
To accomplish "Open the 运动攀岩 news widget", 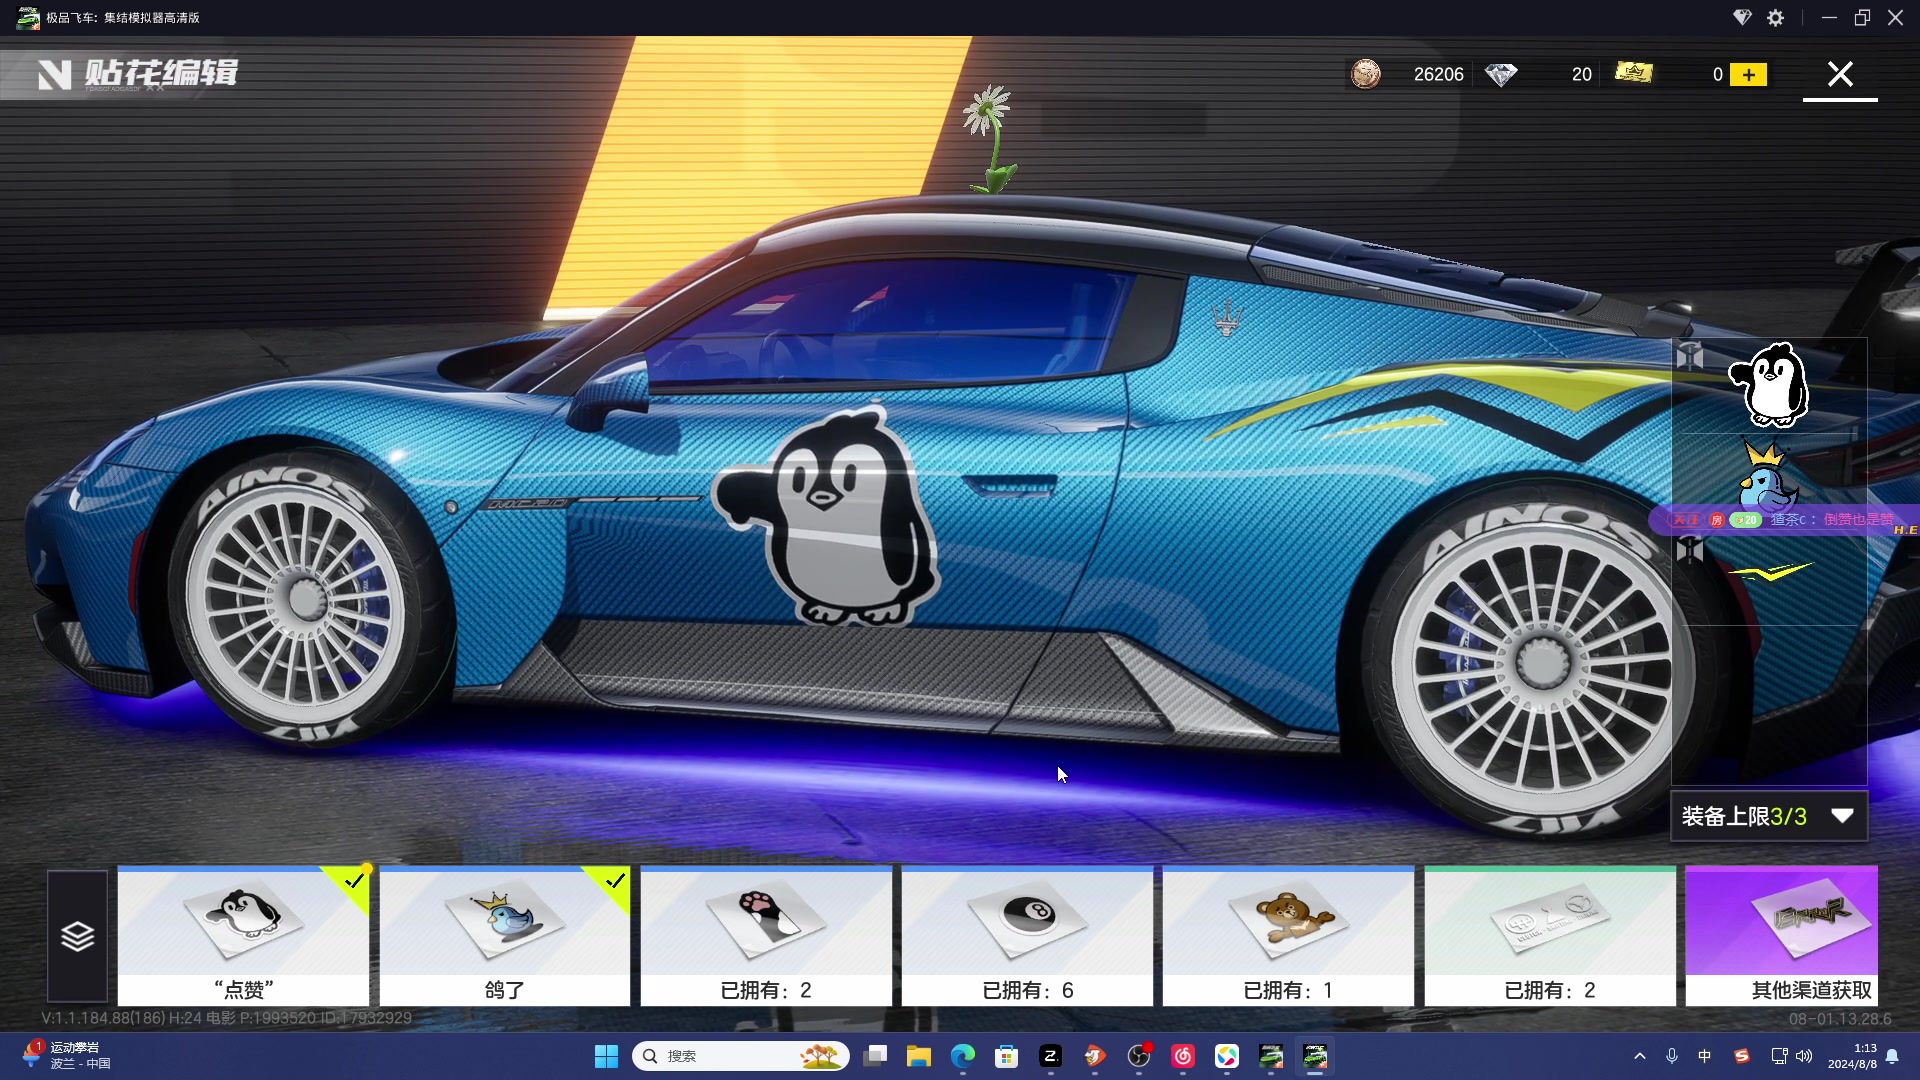I will coord(66,1055).
